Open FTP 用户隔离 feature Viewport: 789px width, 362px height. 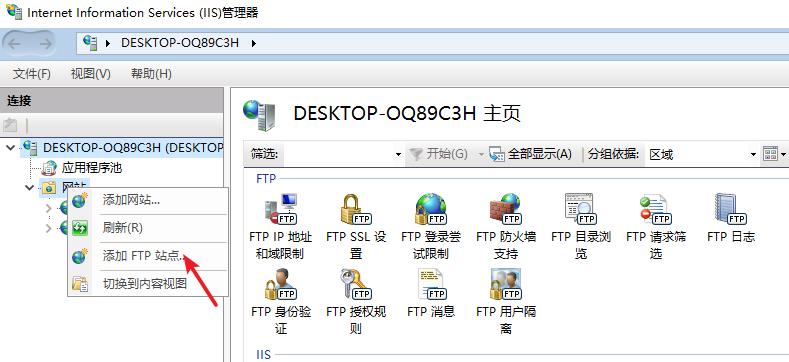(x=506, y=302)
